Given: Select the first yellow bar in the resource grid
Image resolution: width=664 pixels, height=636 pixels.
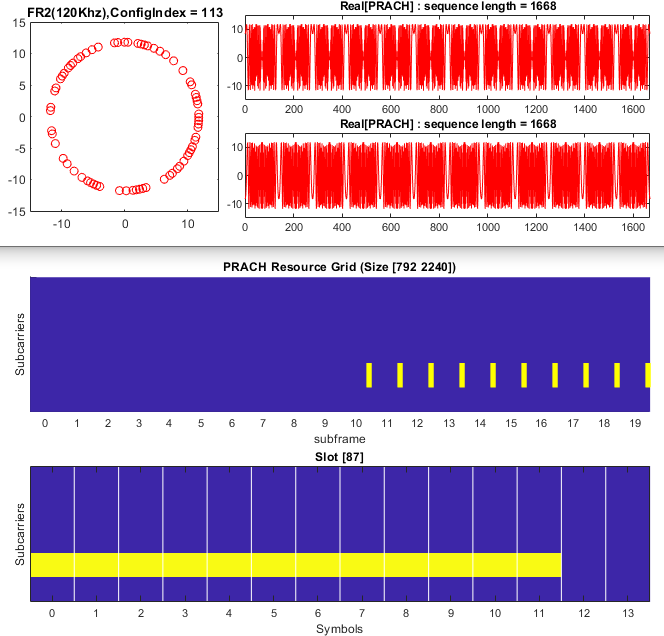Looking at the screenshot, I should point(369,375).
